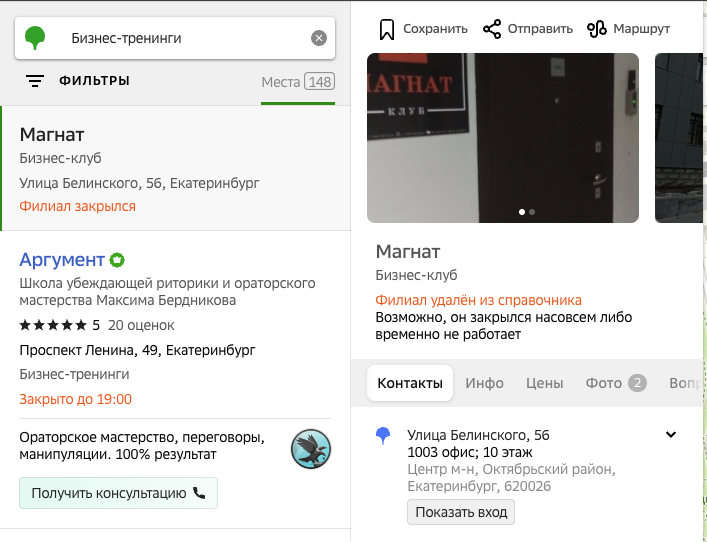The image size is (707, 542).
Task: Click the green tree logo in search bar
Action: pos(35,38)
